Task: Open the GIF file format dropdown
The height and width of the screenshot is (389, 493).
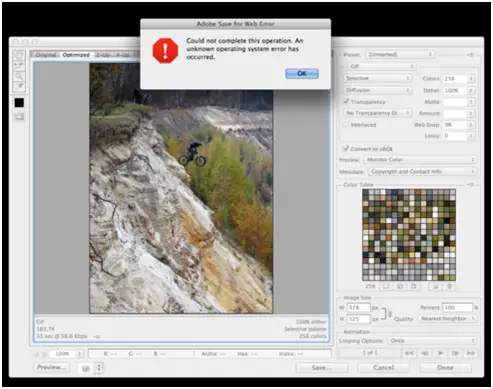Action: [x=381, y=66]
